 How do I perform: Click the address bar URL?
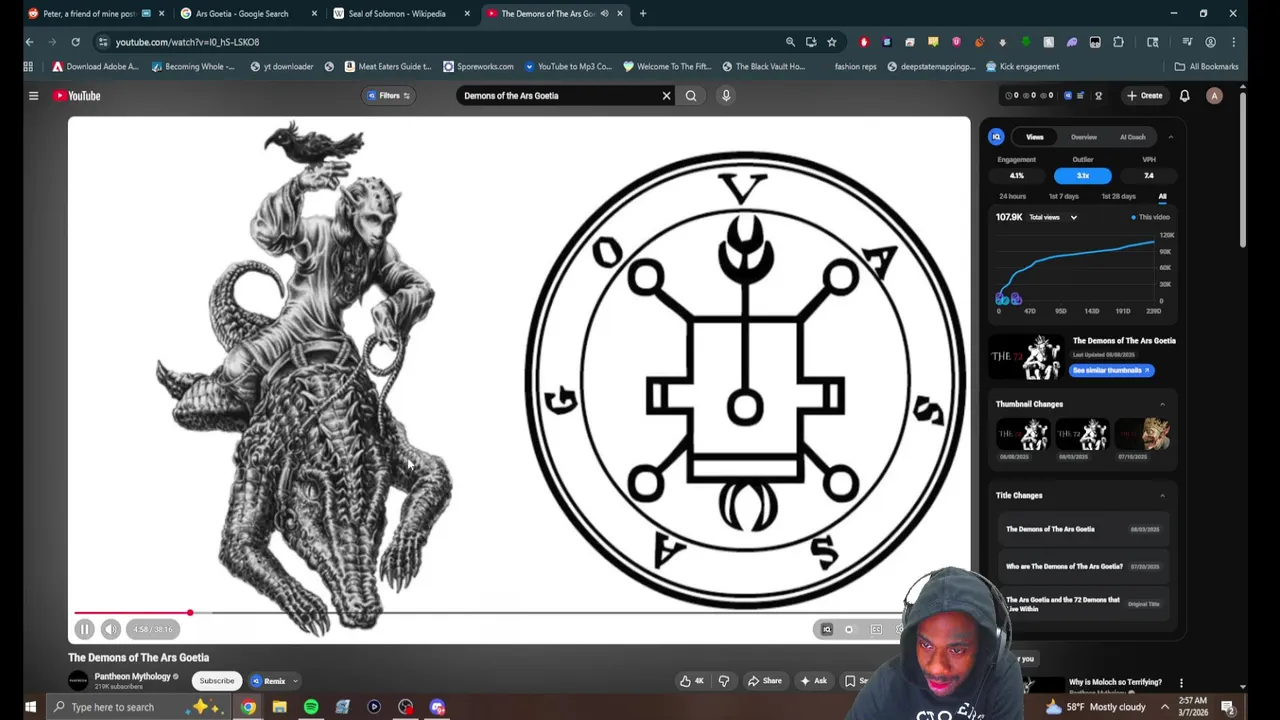(x=187, y=42)
